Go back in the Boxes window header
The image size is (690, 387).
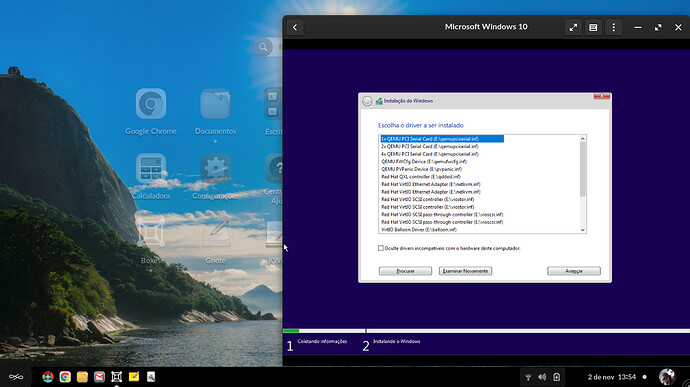[295, 27]
